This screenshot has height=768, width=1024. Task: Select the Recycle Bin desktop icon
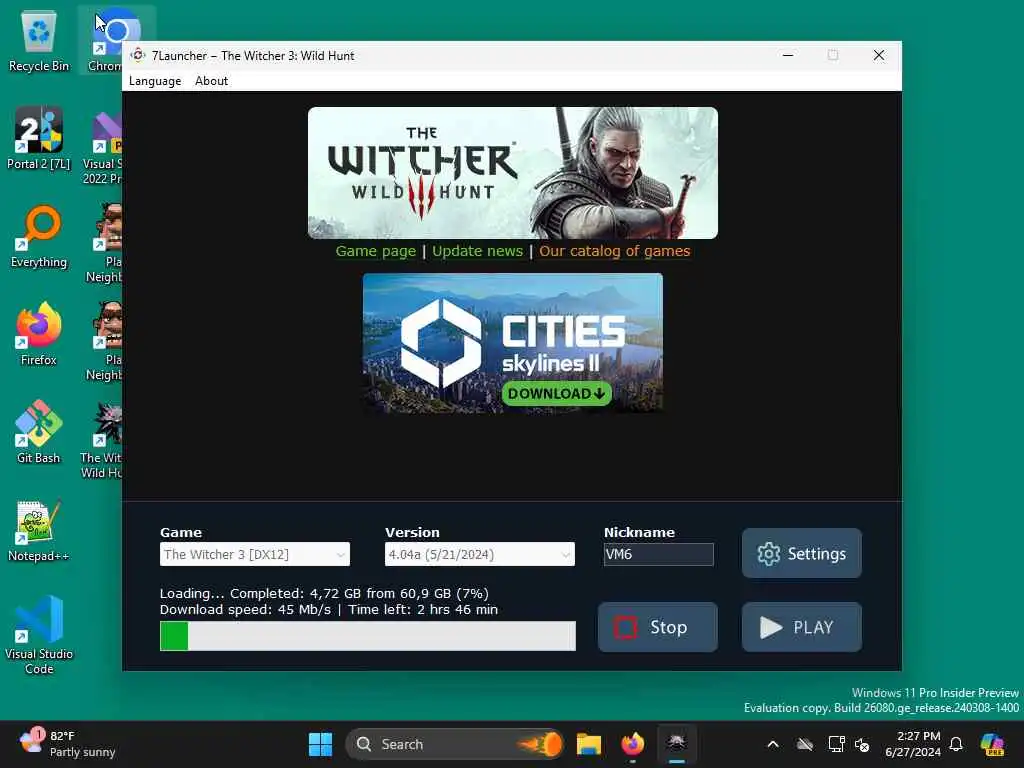39,40
